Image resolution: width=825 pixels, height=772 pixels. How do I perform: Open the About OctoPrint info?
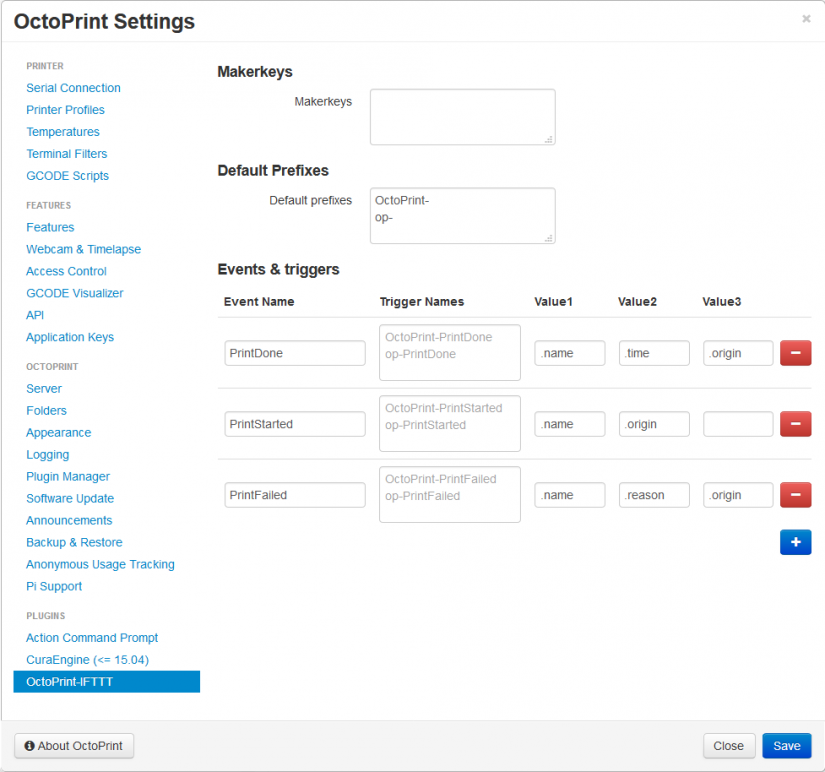74,746
